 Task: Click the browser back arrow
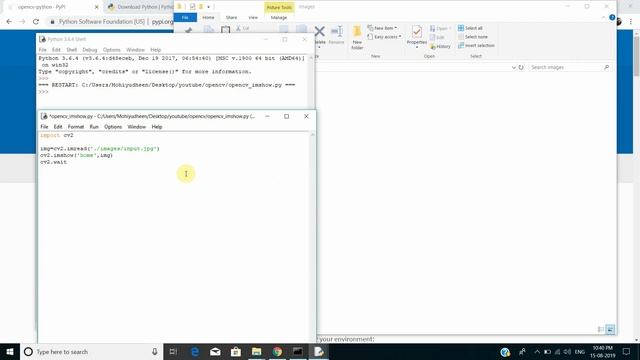(x=9, y=22)
